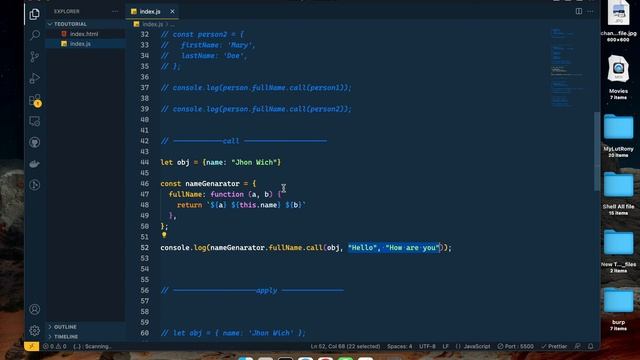Click line number 44 in the gutter
The height and width of the screenshot is (360, 640).
tap(144, 162)
